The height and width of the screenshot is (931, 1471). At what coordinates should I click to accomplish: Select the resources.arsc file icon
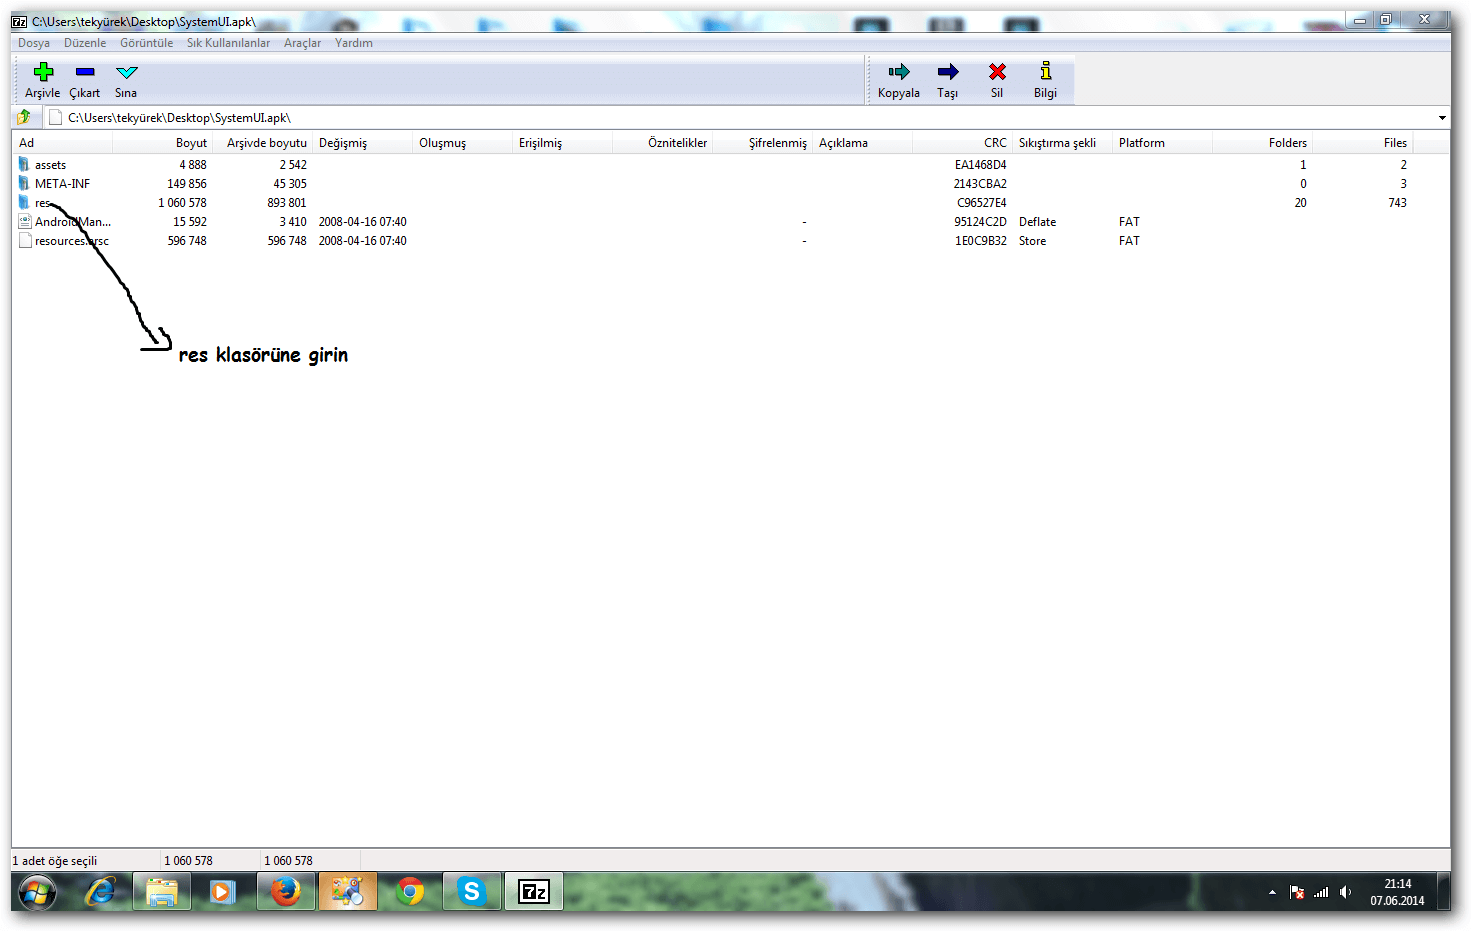coord(25,241)
